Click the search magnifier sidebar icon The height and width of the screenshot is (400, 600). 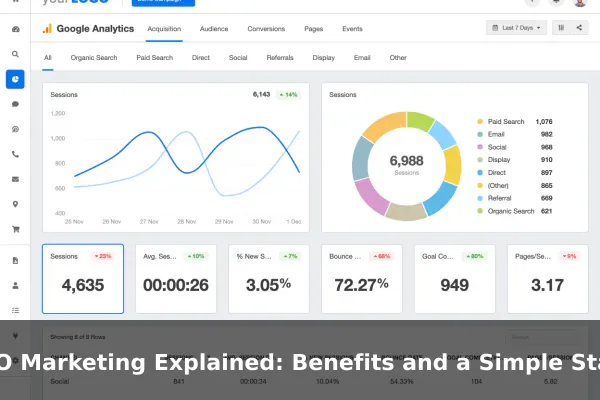(x=15, y=54)
